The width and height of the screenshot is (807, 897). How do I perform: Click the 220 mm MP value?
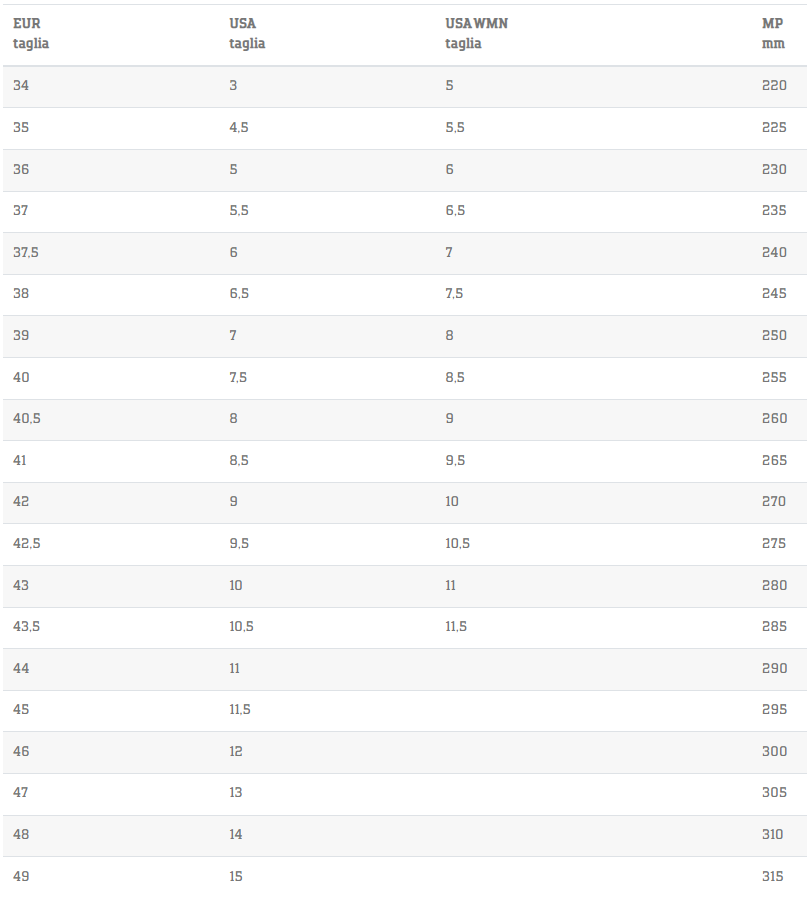pyautogui.click(x=774, y=86)
